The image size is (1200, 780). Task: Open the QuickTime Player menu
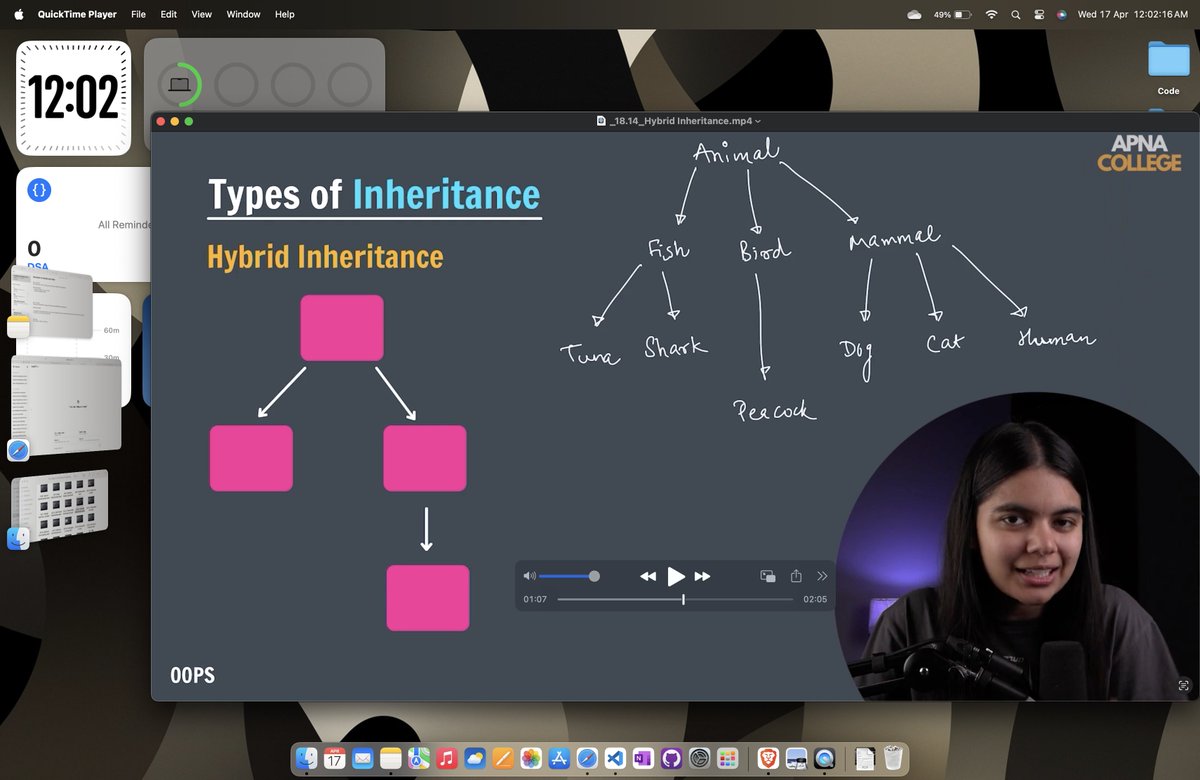pyautogui.click(x=77, y=14)
